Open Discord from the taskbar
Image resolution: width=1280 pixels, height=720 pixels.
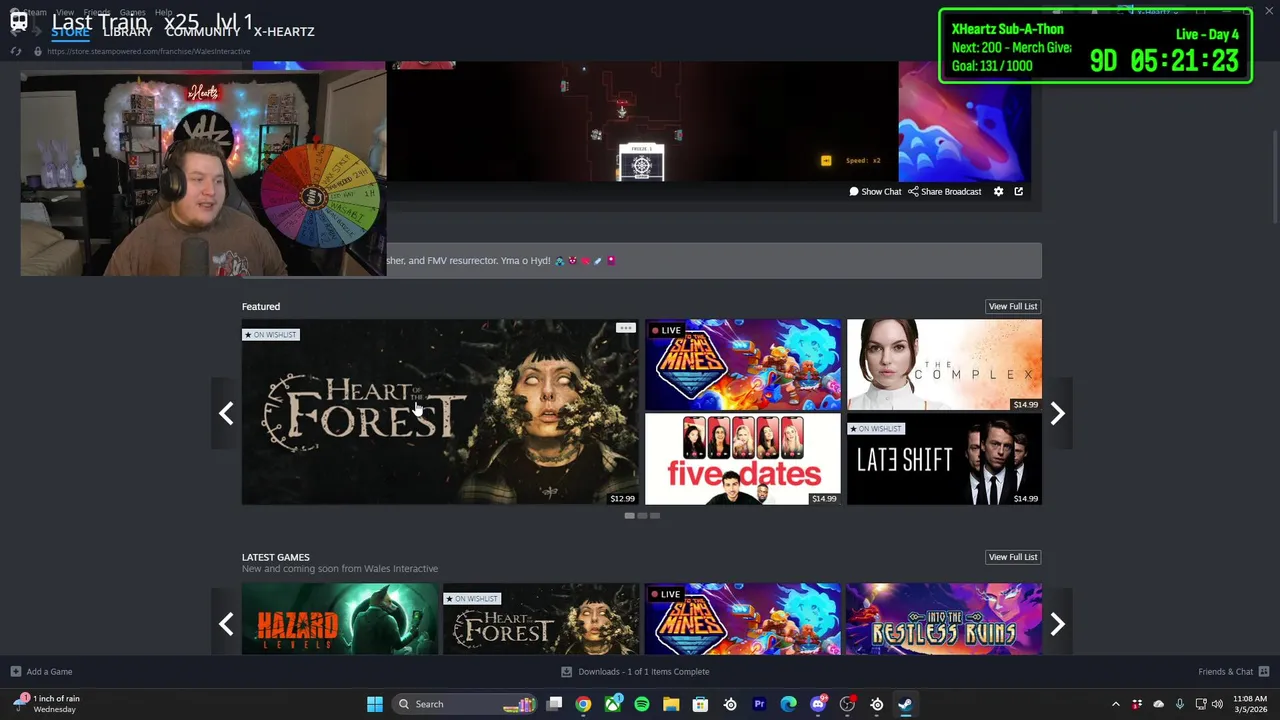(x=818, y=704)
